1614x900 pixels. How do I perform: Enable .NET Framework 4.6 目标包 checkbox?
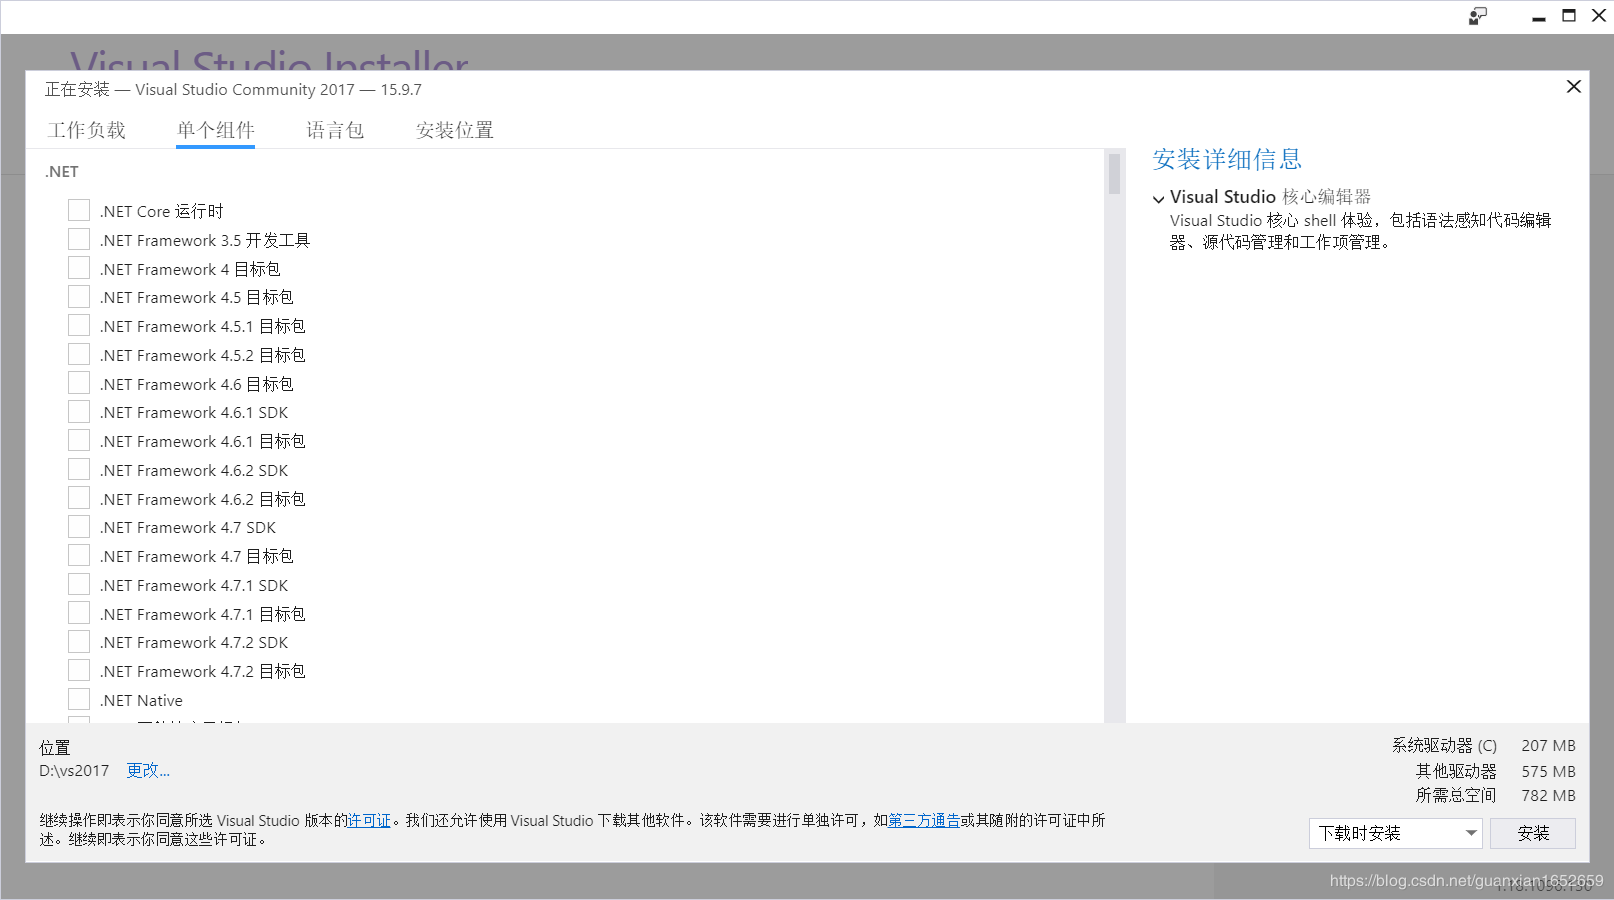79,383
